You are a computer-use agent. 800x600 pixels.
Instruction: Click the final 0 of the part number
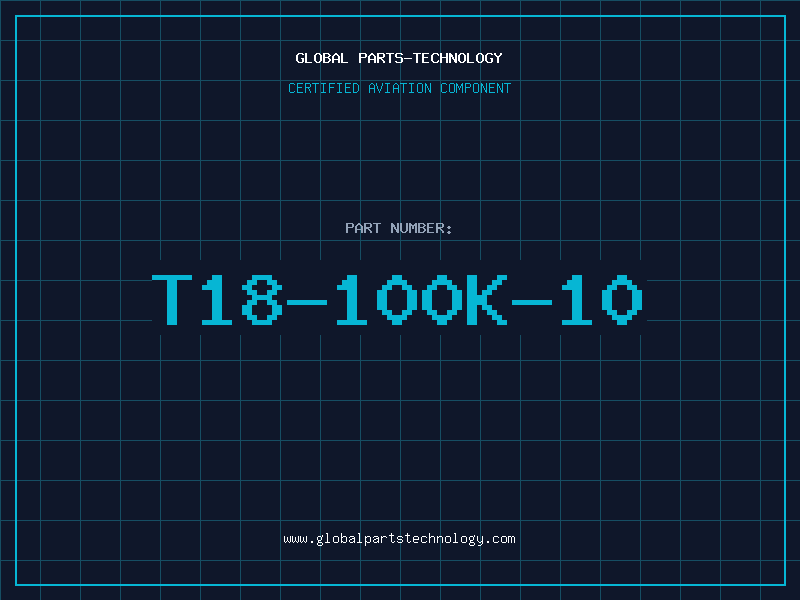tap(622, 299)
